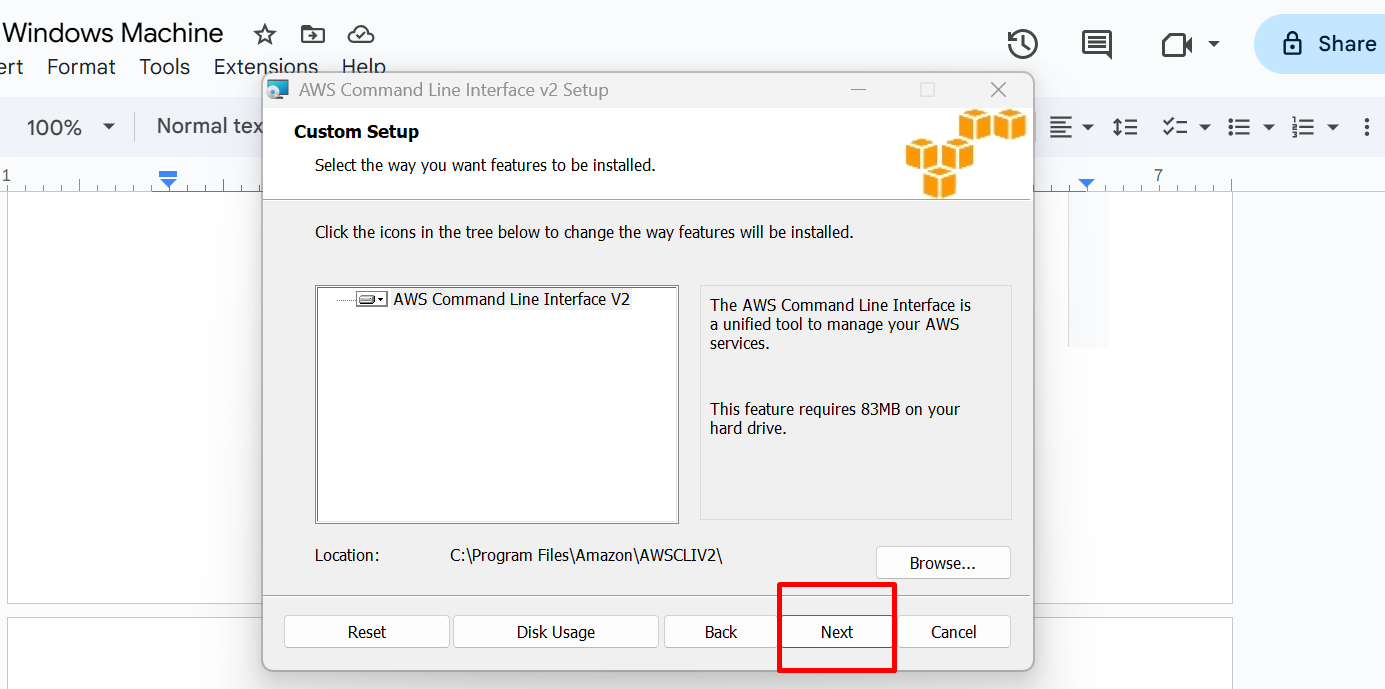Open the Extensions menu
1385x689 pixels.
tap(266, 67)
